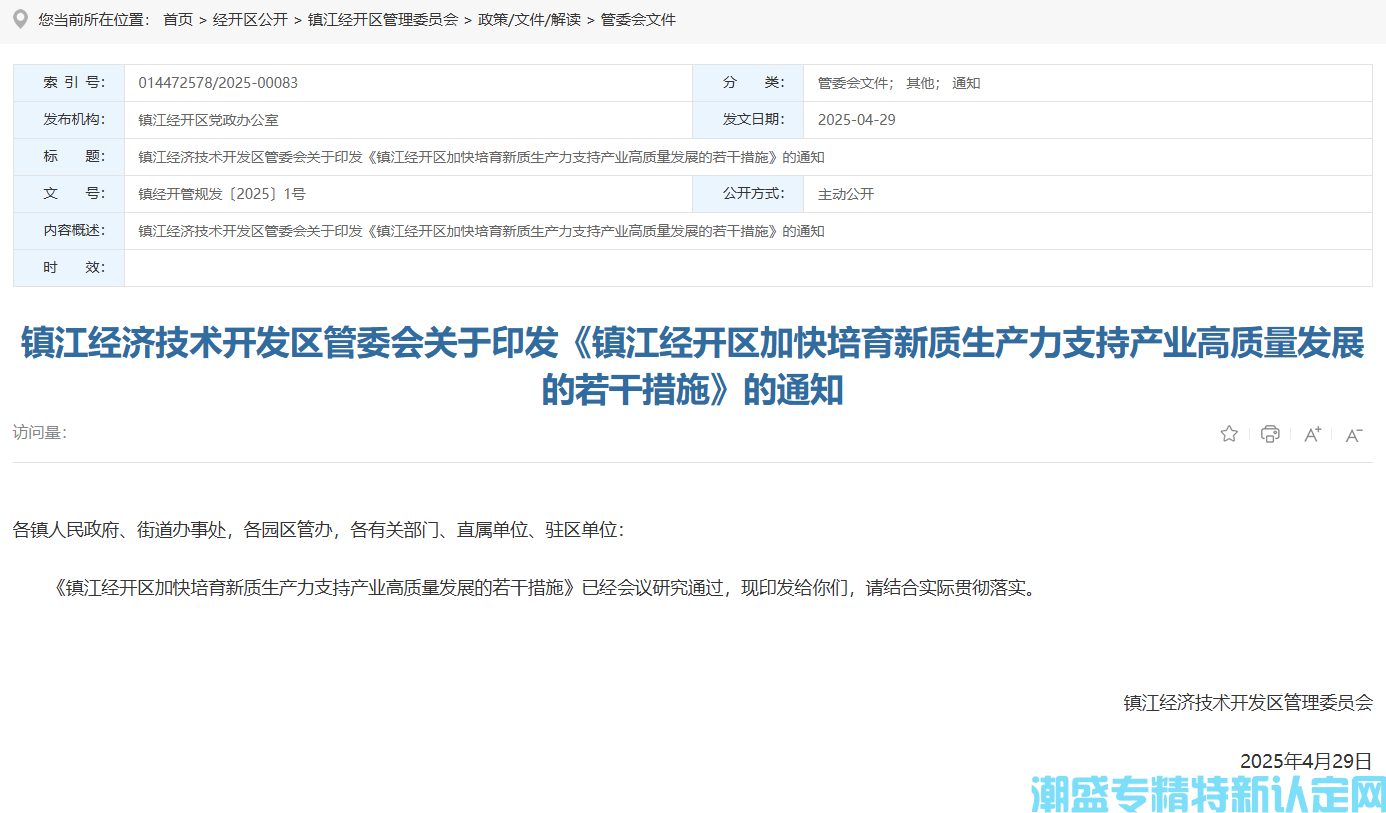Screen dimensions: 1386x813
Task: Click the salutation line starting 各镇人民政府
Action: (x=318, y=530)
